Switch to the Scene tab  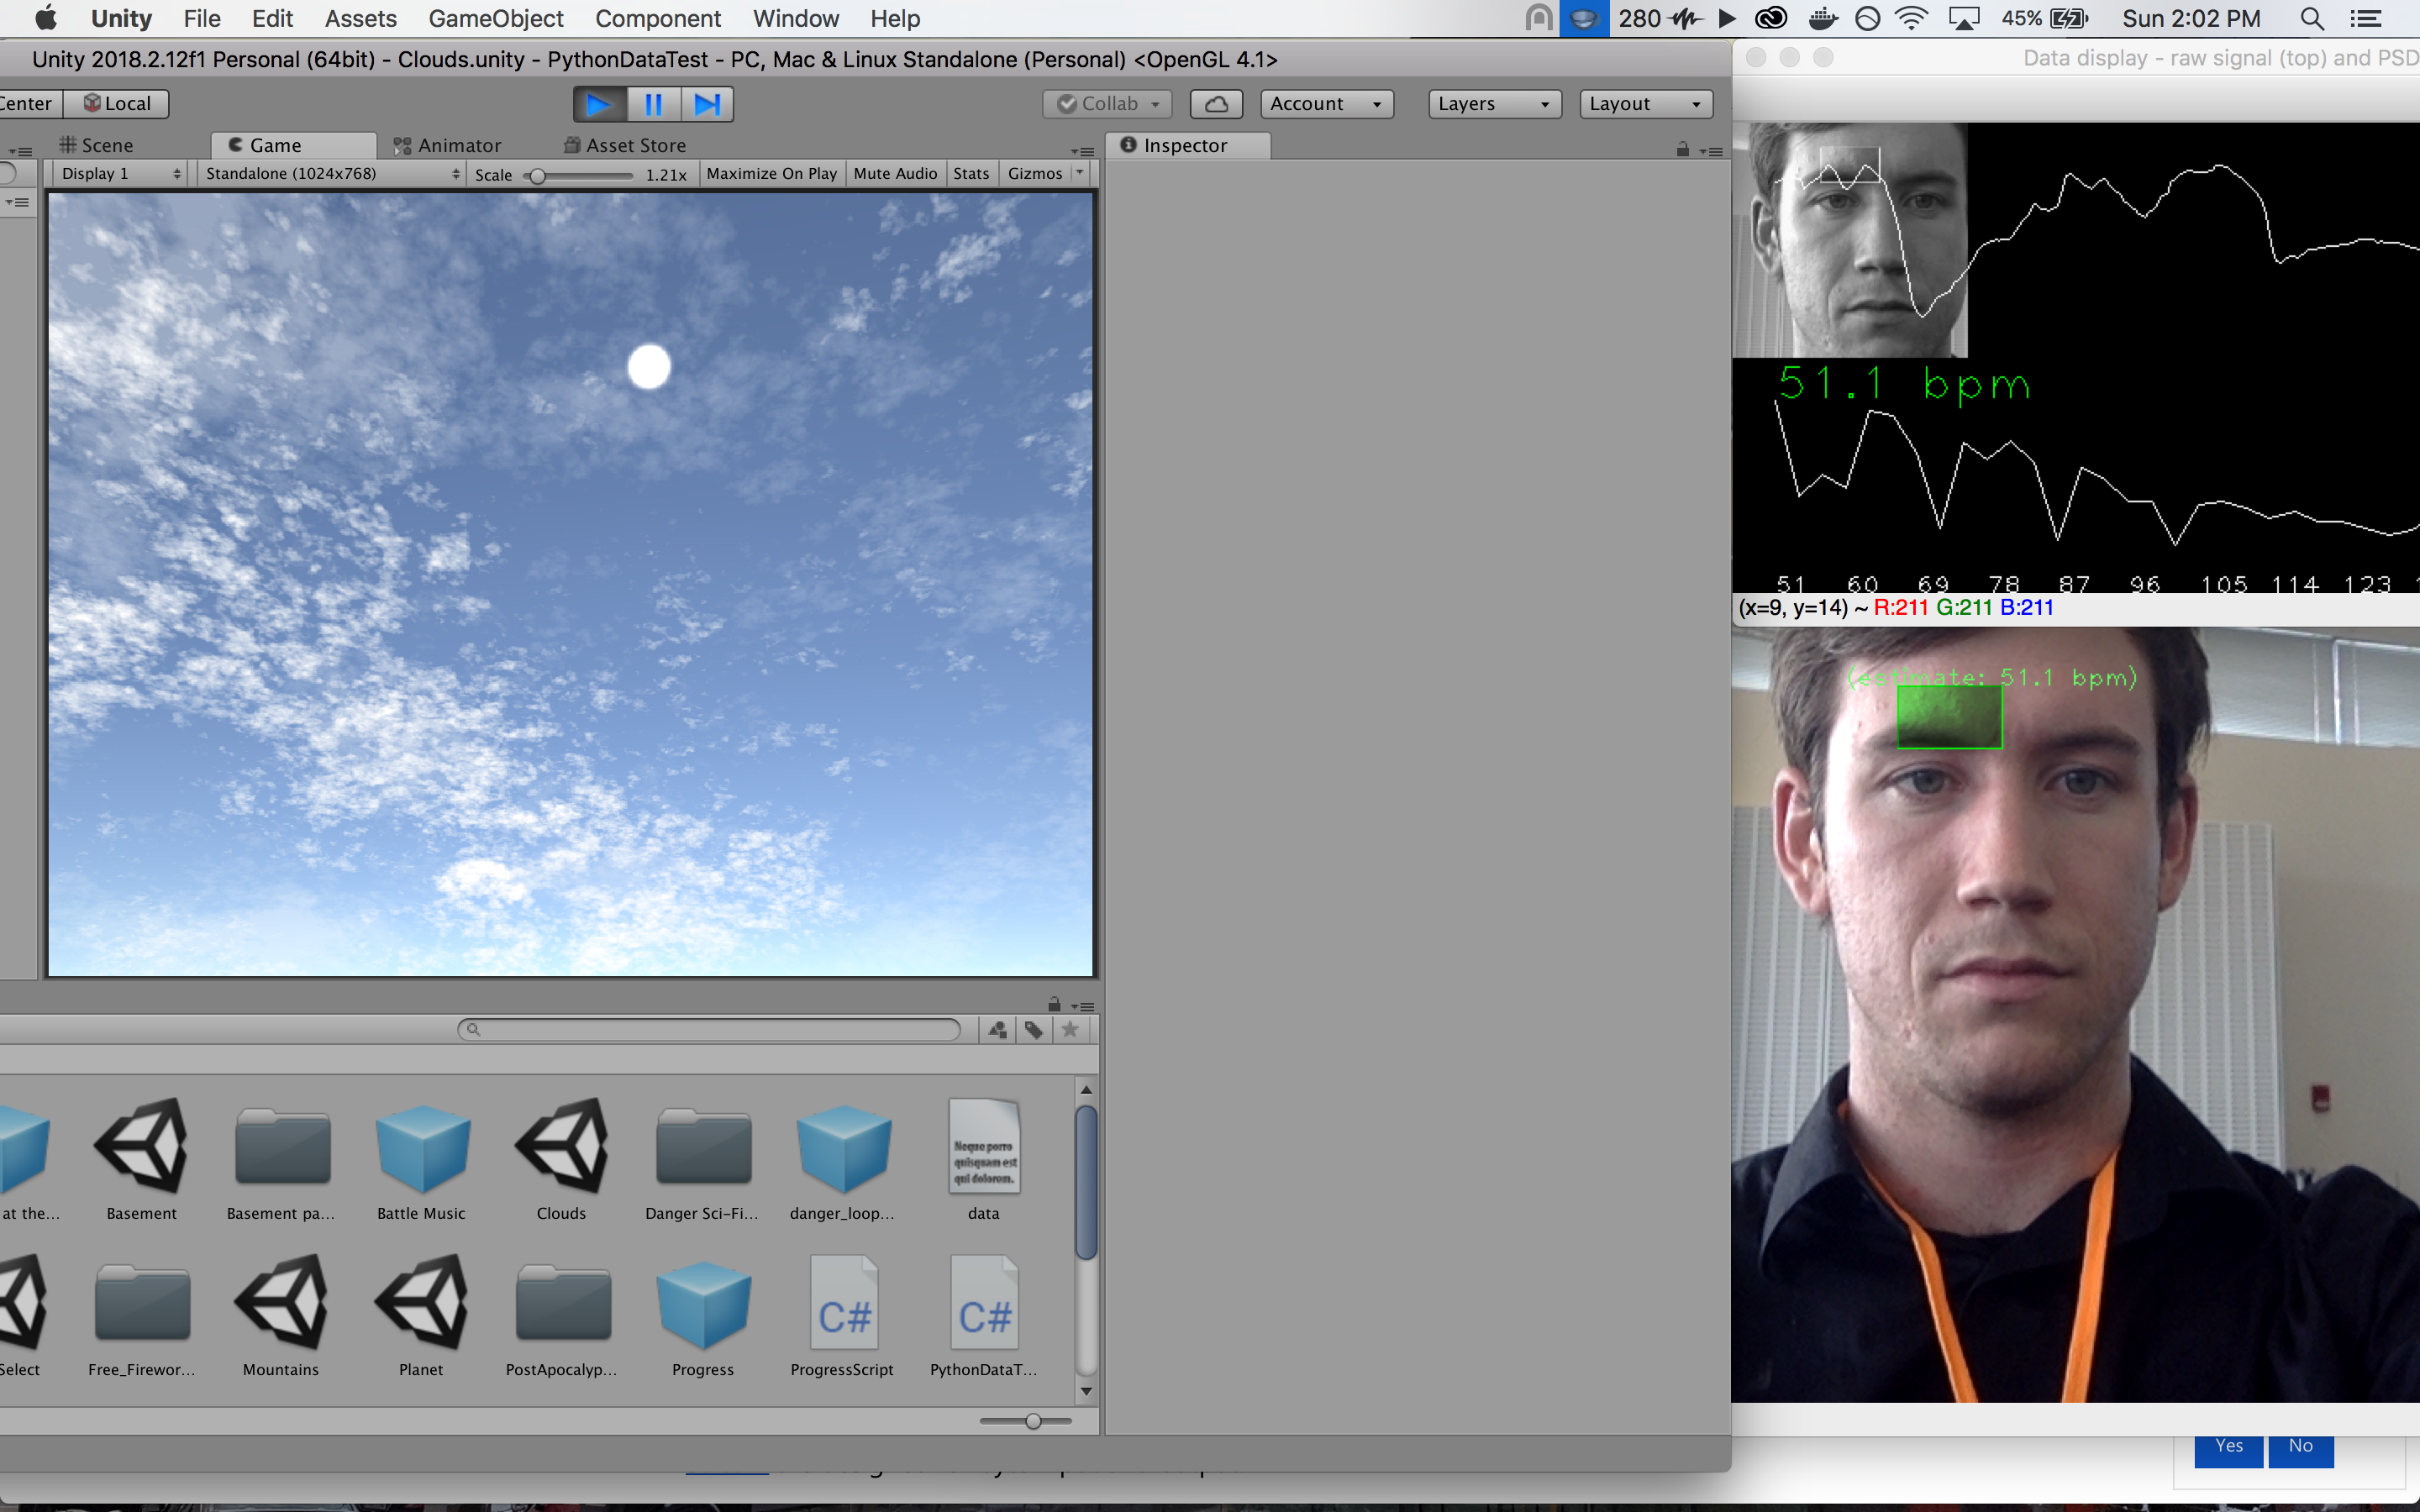(97, 146)
